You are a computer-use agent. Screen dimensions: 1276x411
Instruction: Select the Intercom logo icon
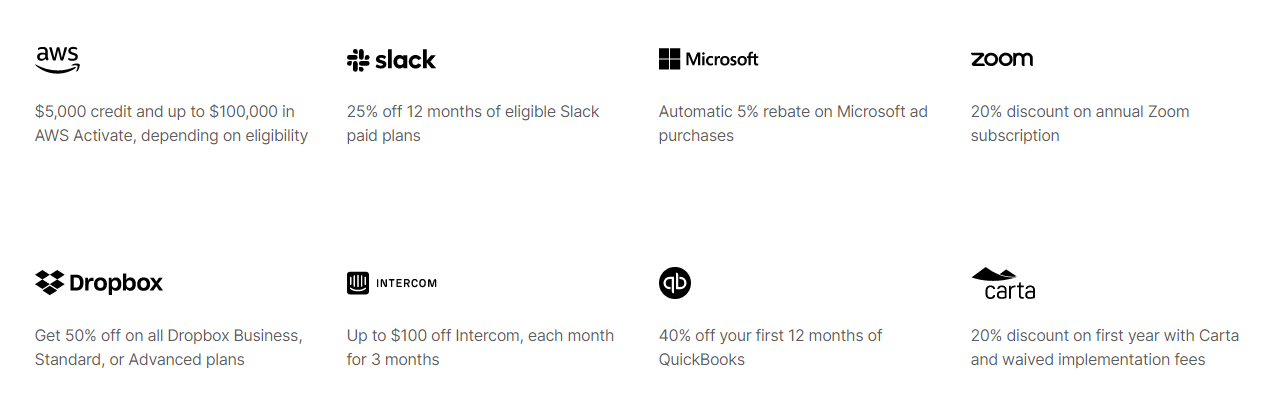tap(358, 283)
